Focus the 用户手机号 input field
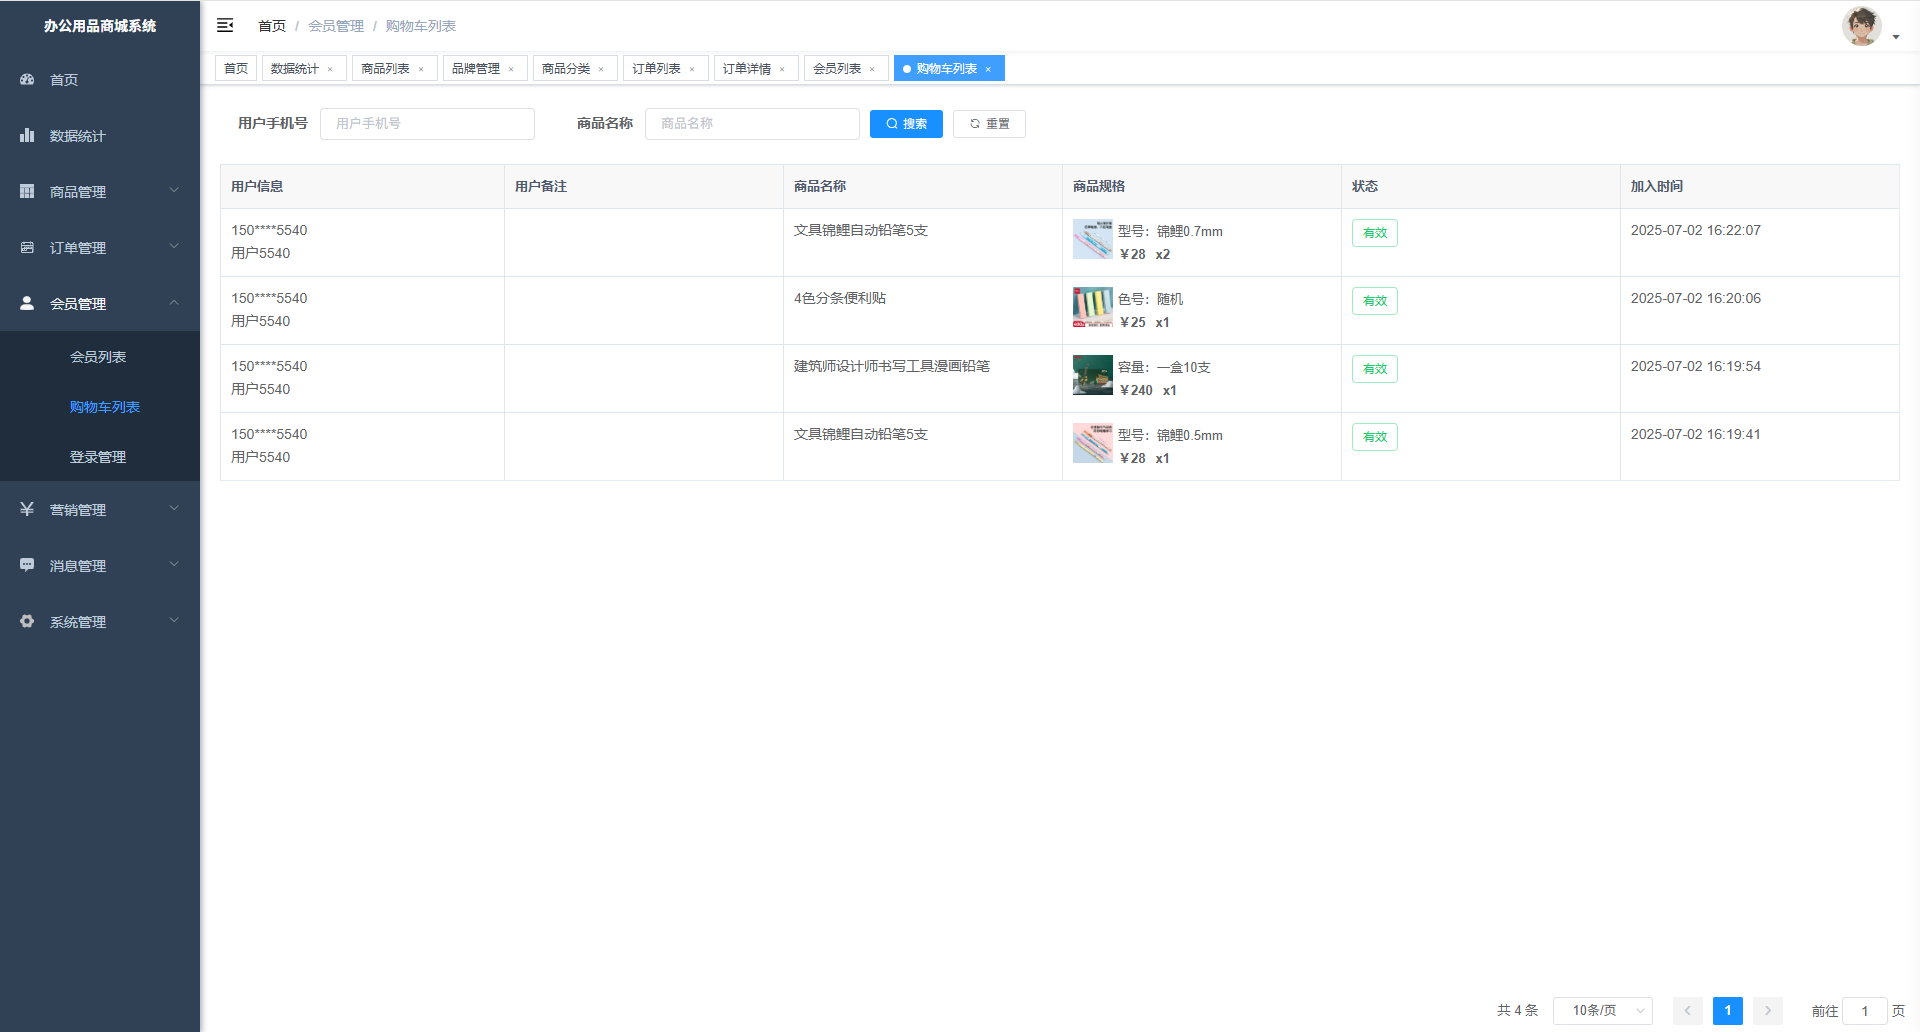This screenshot has height=1032, width=1920. click(x=427, y=124)
